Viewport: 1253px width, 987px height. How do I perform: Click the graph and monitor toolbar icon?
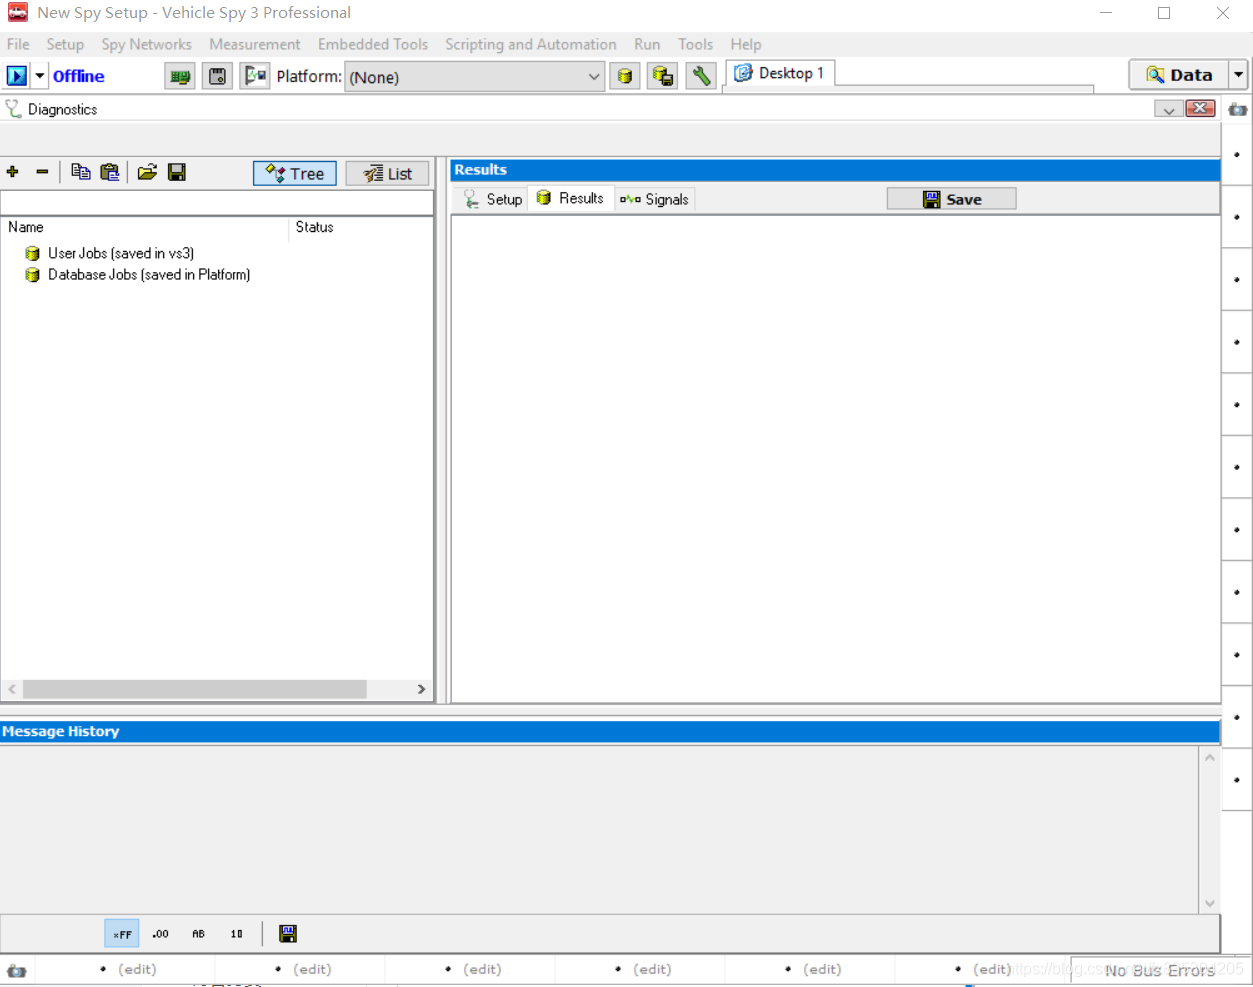255,76
